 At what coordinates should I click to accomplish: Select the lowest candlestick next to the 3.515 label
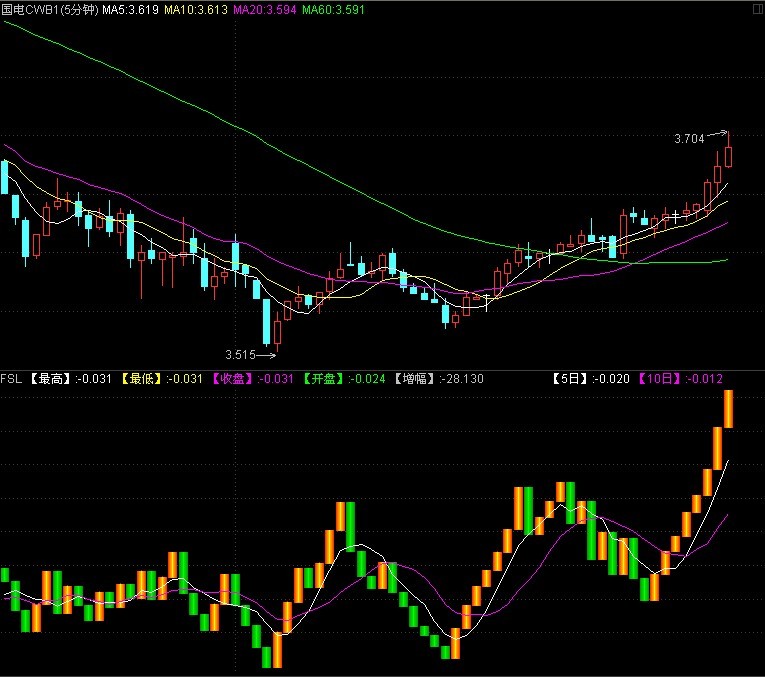point(278,332)
